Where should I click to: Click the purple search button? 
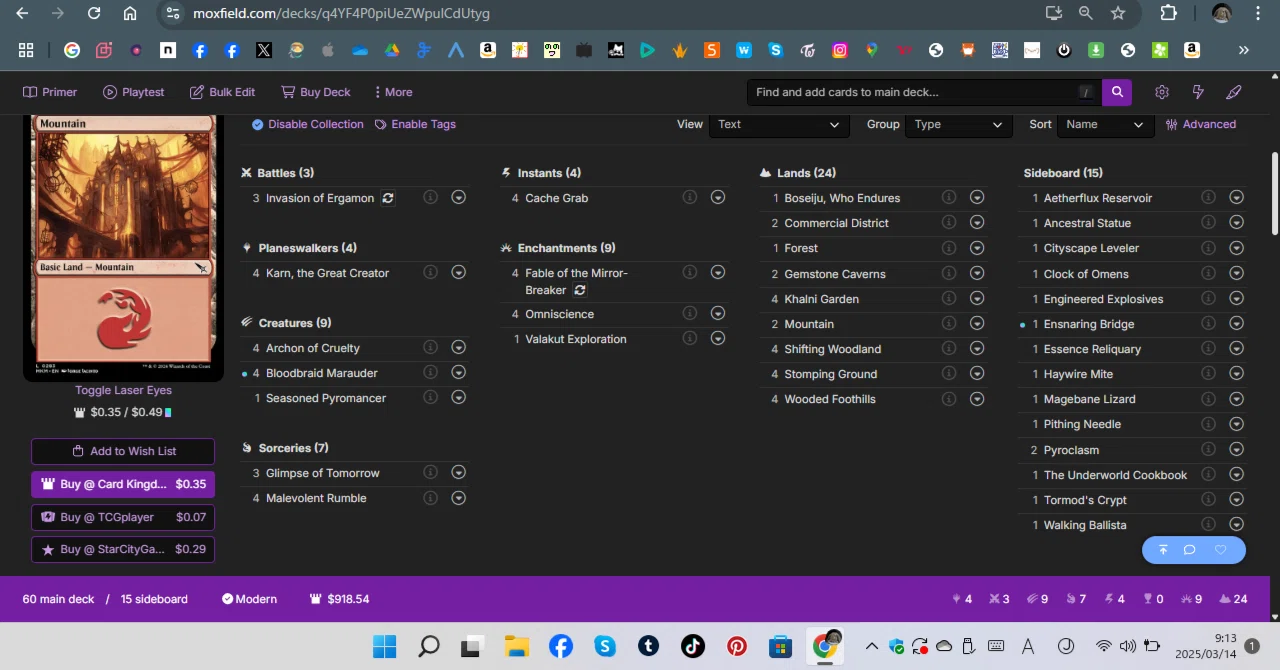point(1117,92)
